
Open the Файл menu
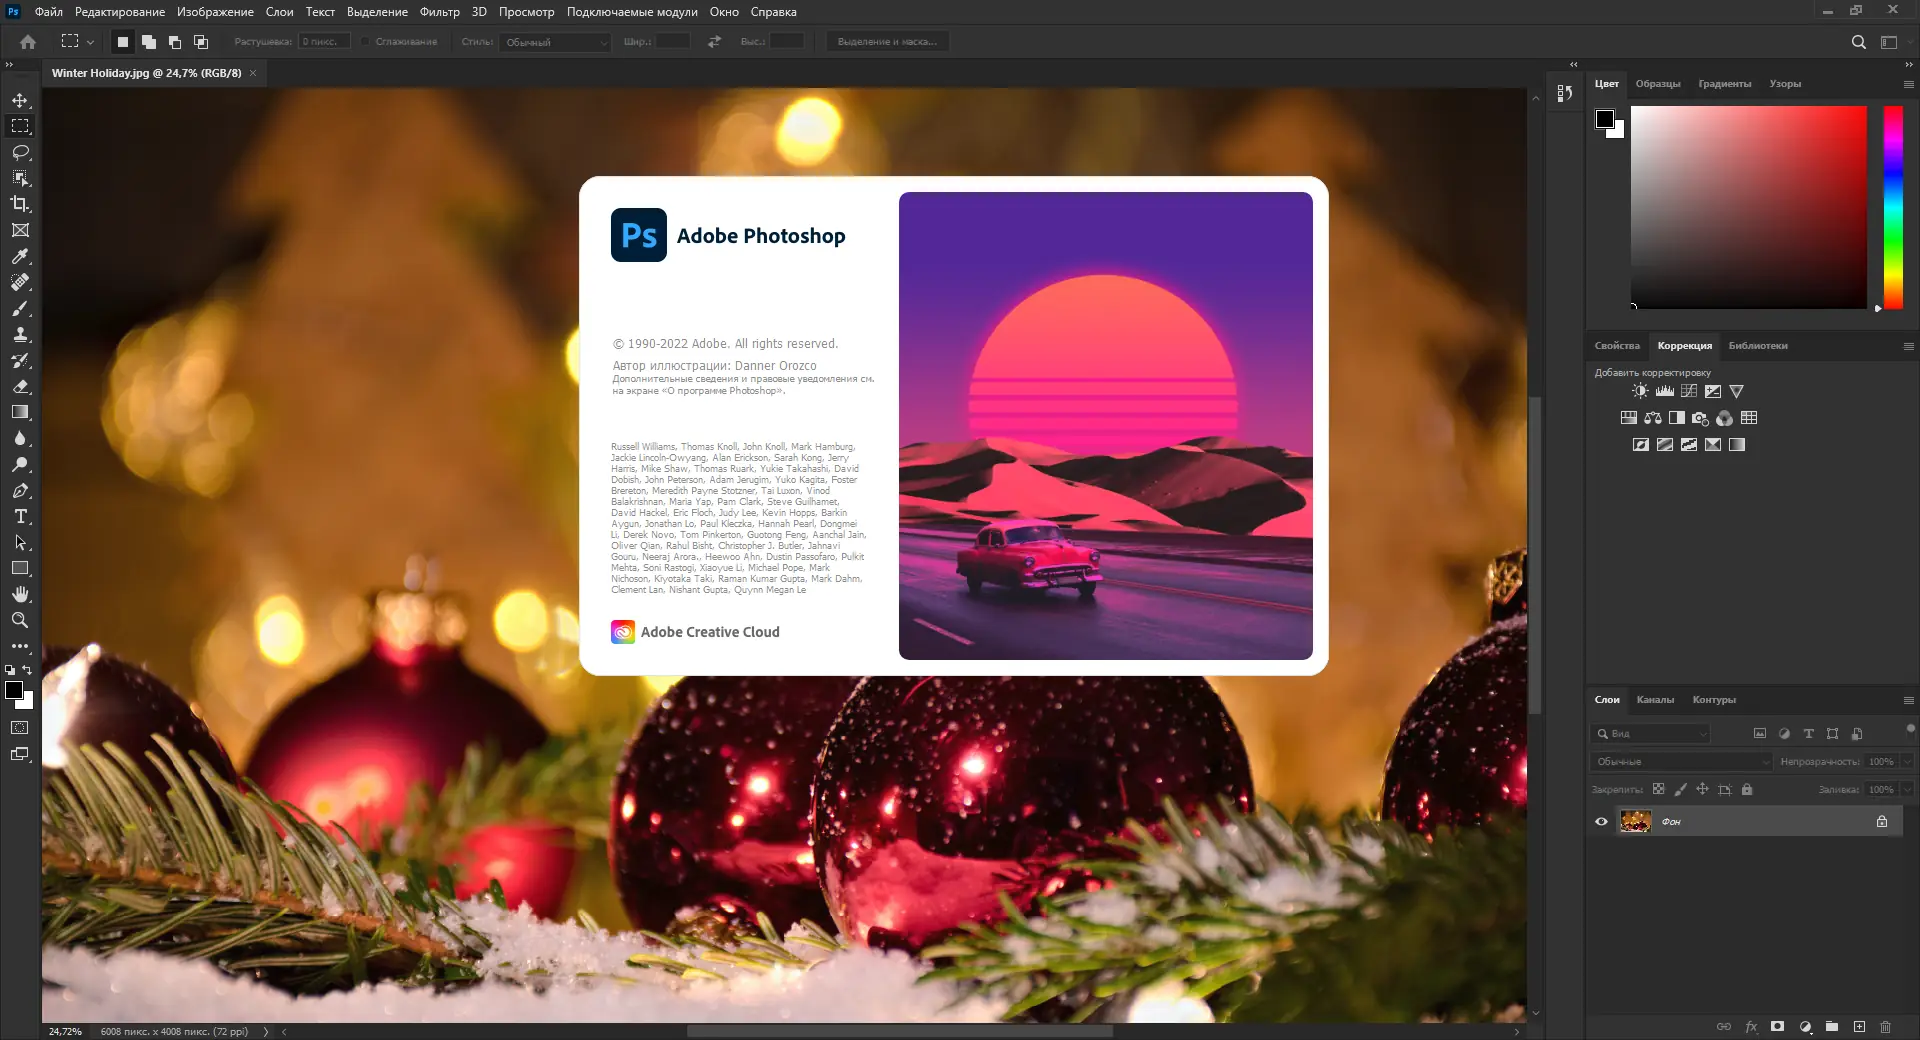pyautogui.click(x=48, y=12)
